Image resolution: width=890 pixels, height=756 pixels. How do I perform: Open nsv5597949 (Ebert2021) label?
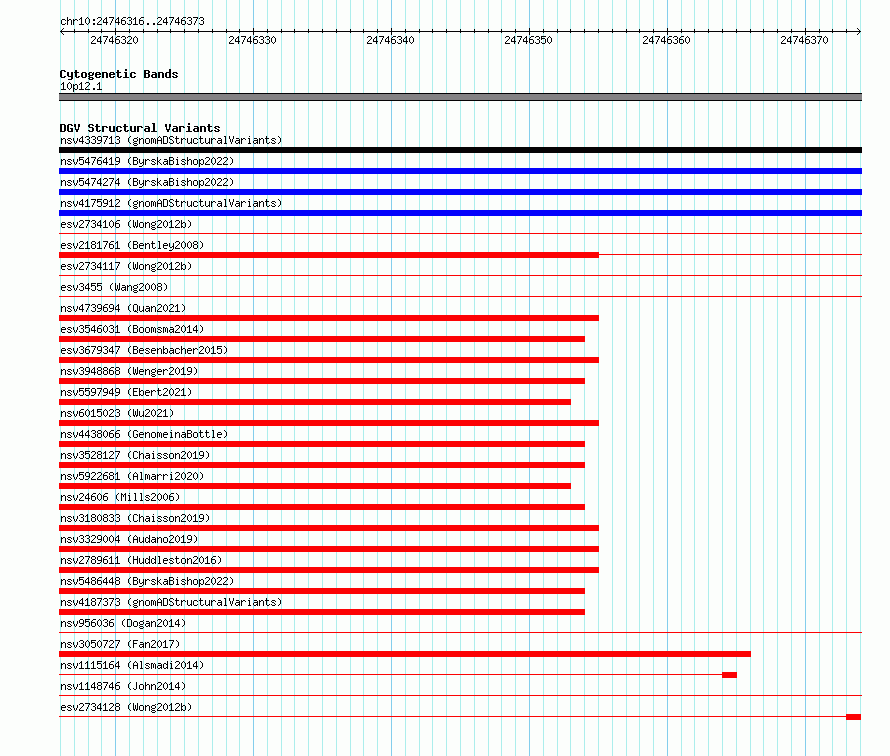pyautogui.click(x=126, y=392)
